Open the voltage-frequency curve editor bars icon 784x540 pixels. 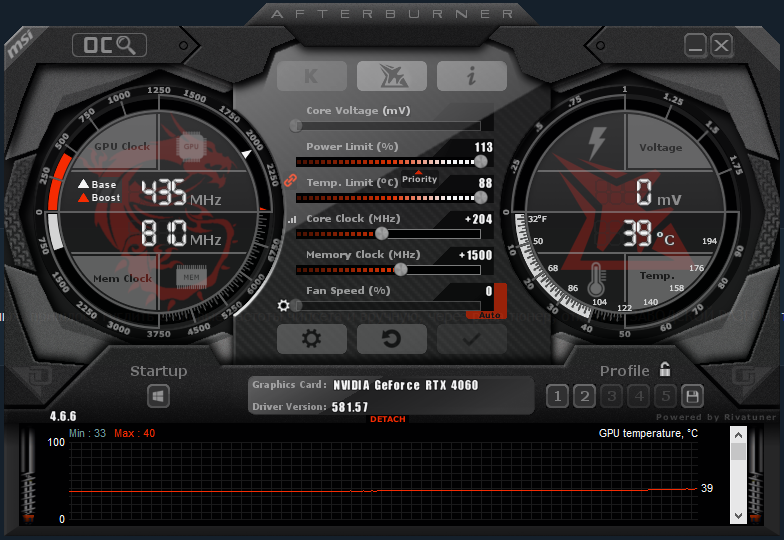(x=292, y=219)
